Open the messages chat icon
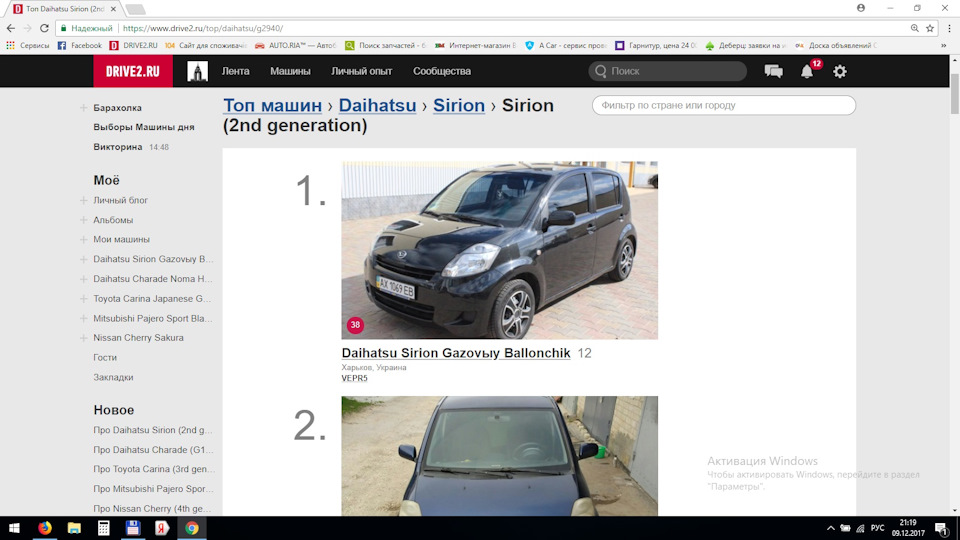The image size is (960, 540). click(x=773, y=71)
